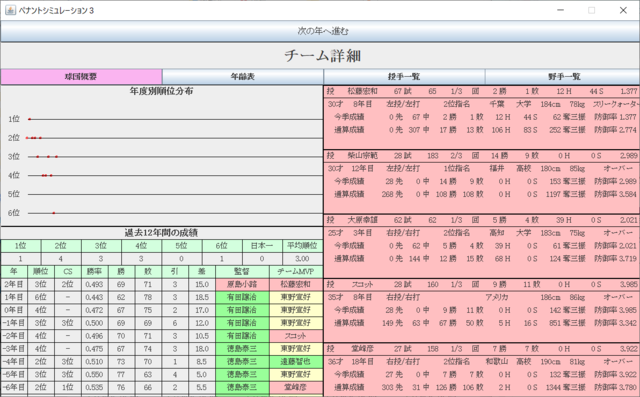Viewport: 640px width, 397px height.
Task: Minimize the ペナントシミュレーション3 window
Action: pos(560,10)
